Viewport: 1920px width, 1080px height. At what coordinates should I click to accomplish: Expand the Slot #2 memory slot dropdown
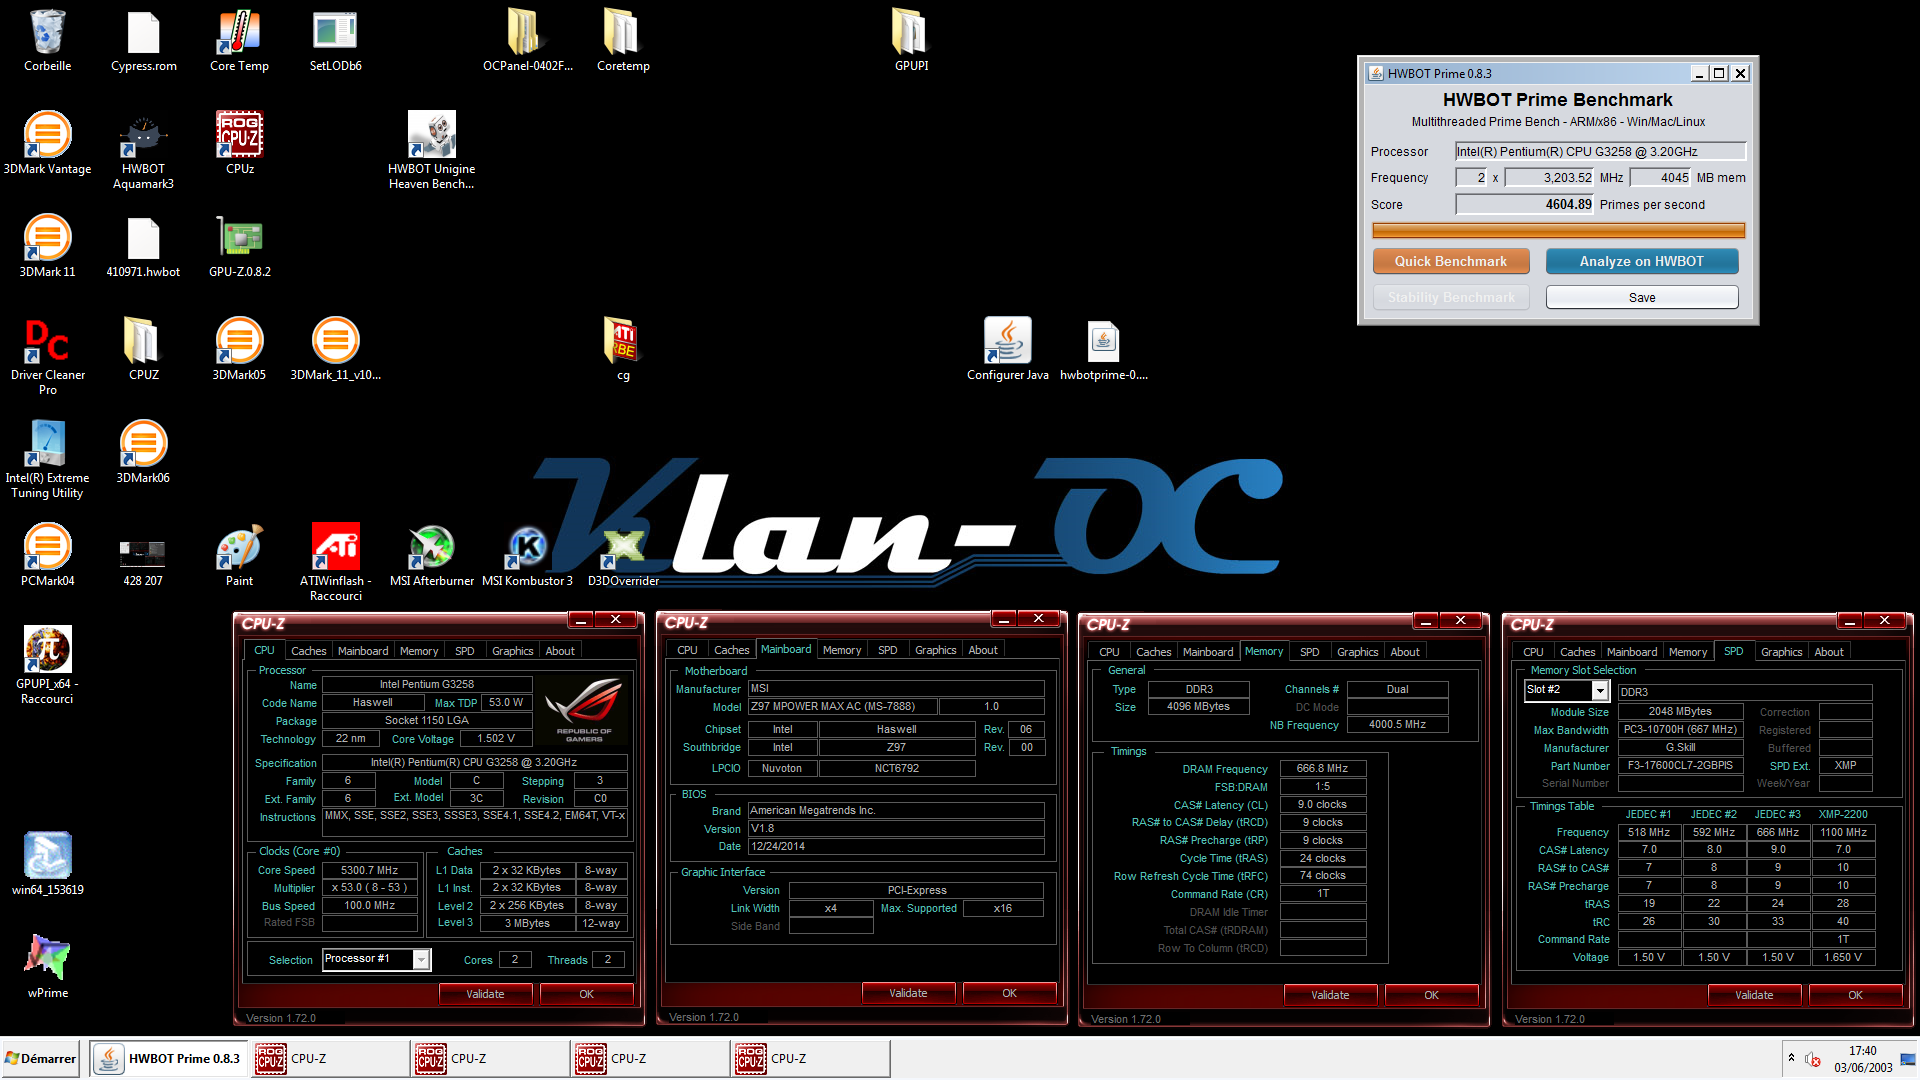click(x=1566, y=690)
